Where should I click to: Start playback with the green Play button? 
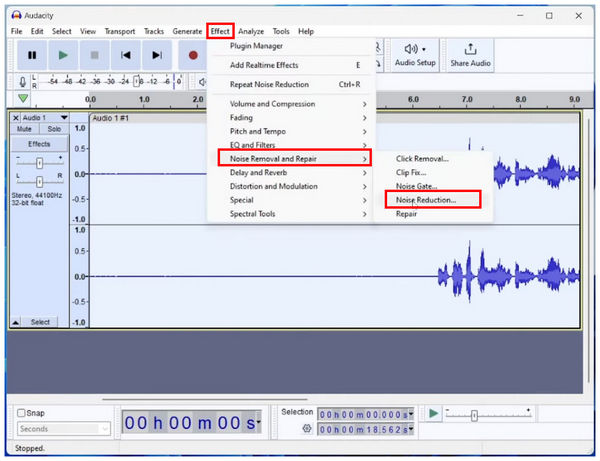click(63, 55)
